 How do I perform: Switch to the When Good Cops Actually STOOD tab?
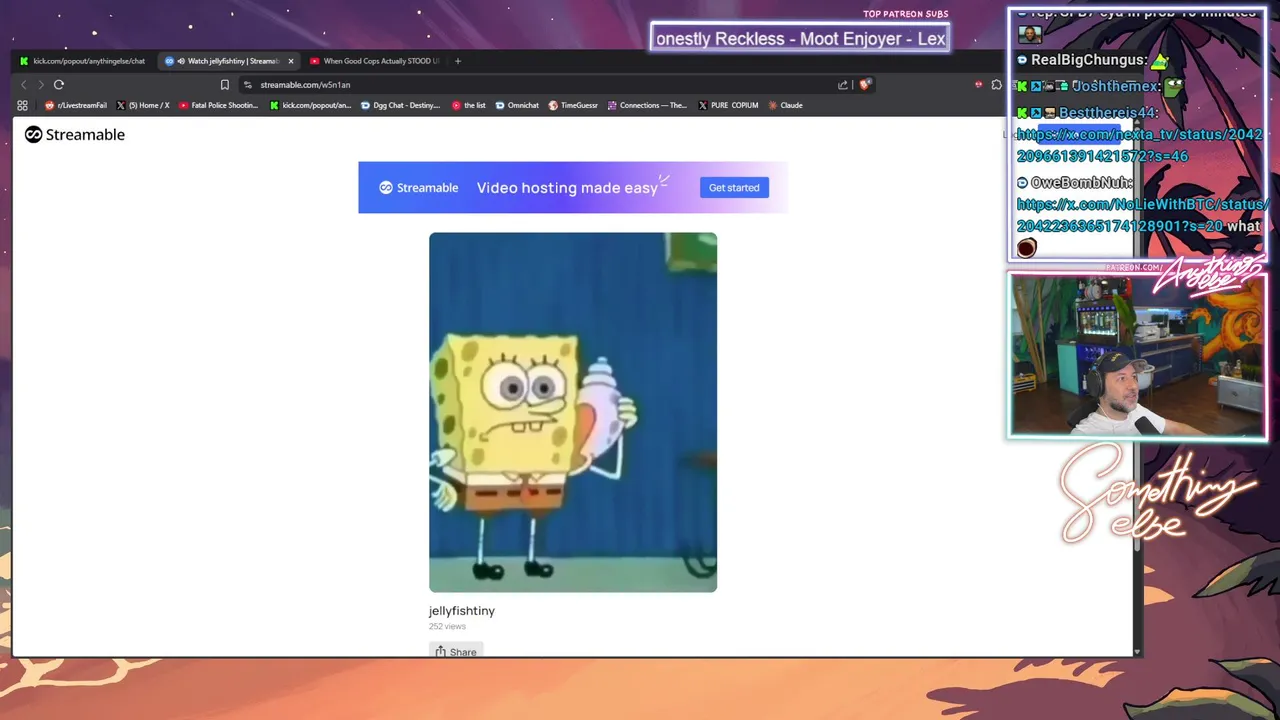pos(374,61)
